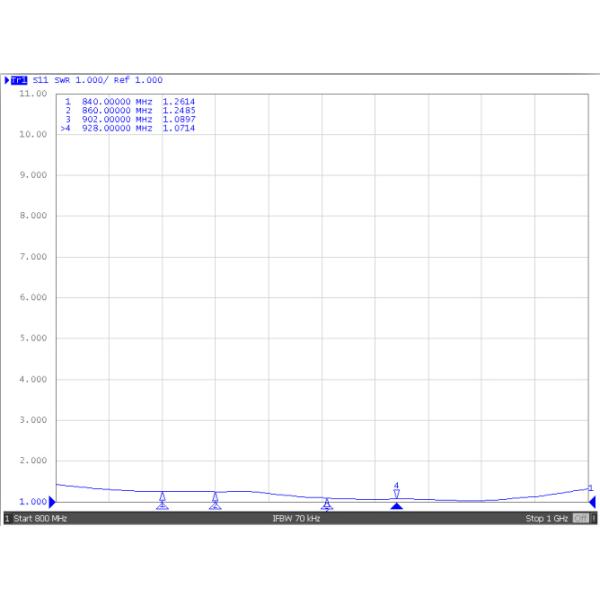Click the solid blue marker 4 stimulus pointer

click(397, 506)
